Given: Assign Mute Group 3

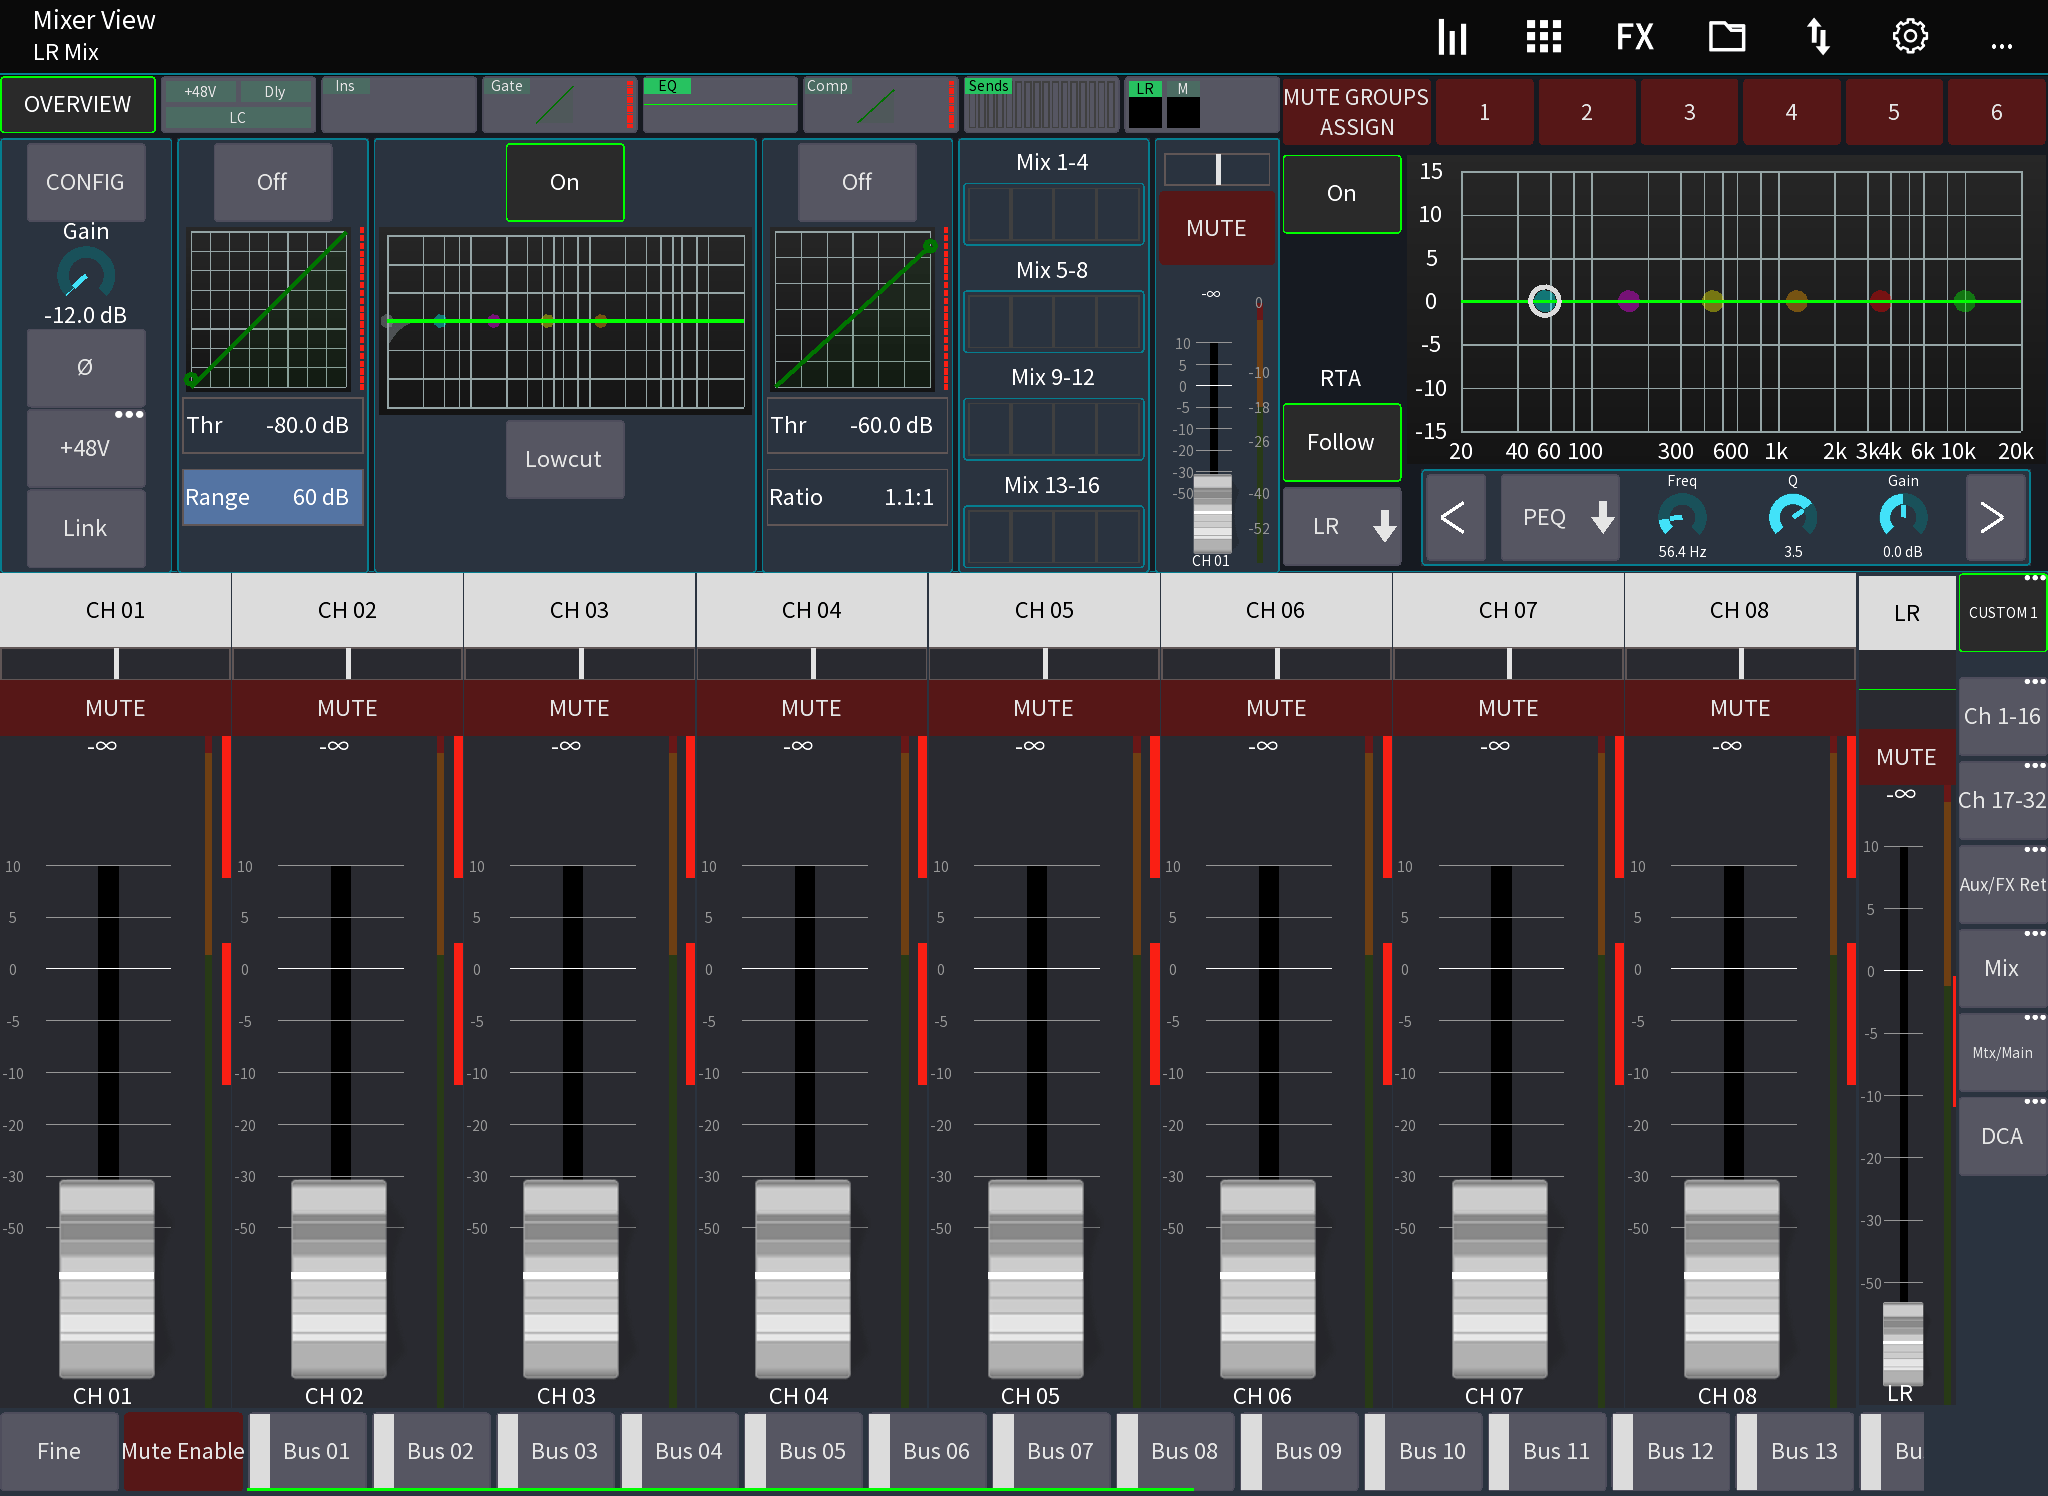Looking at the screenshot, I should tap(1689, 111).
